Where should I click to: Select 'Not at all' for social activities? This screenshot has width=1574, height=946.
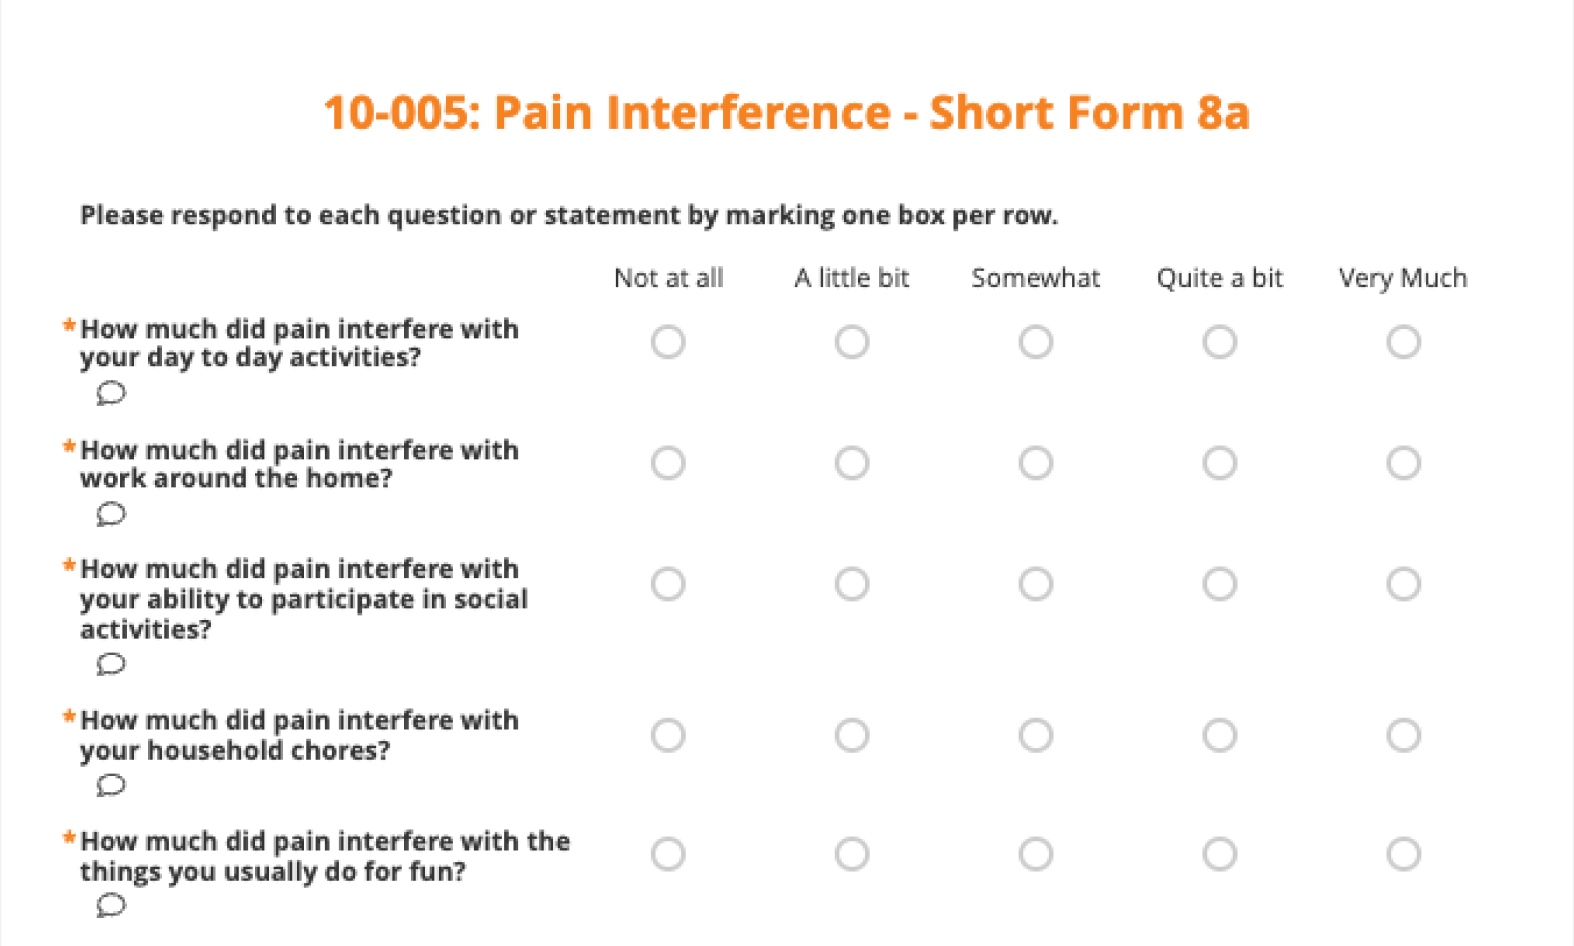[x=668, y=584]
